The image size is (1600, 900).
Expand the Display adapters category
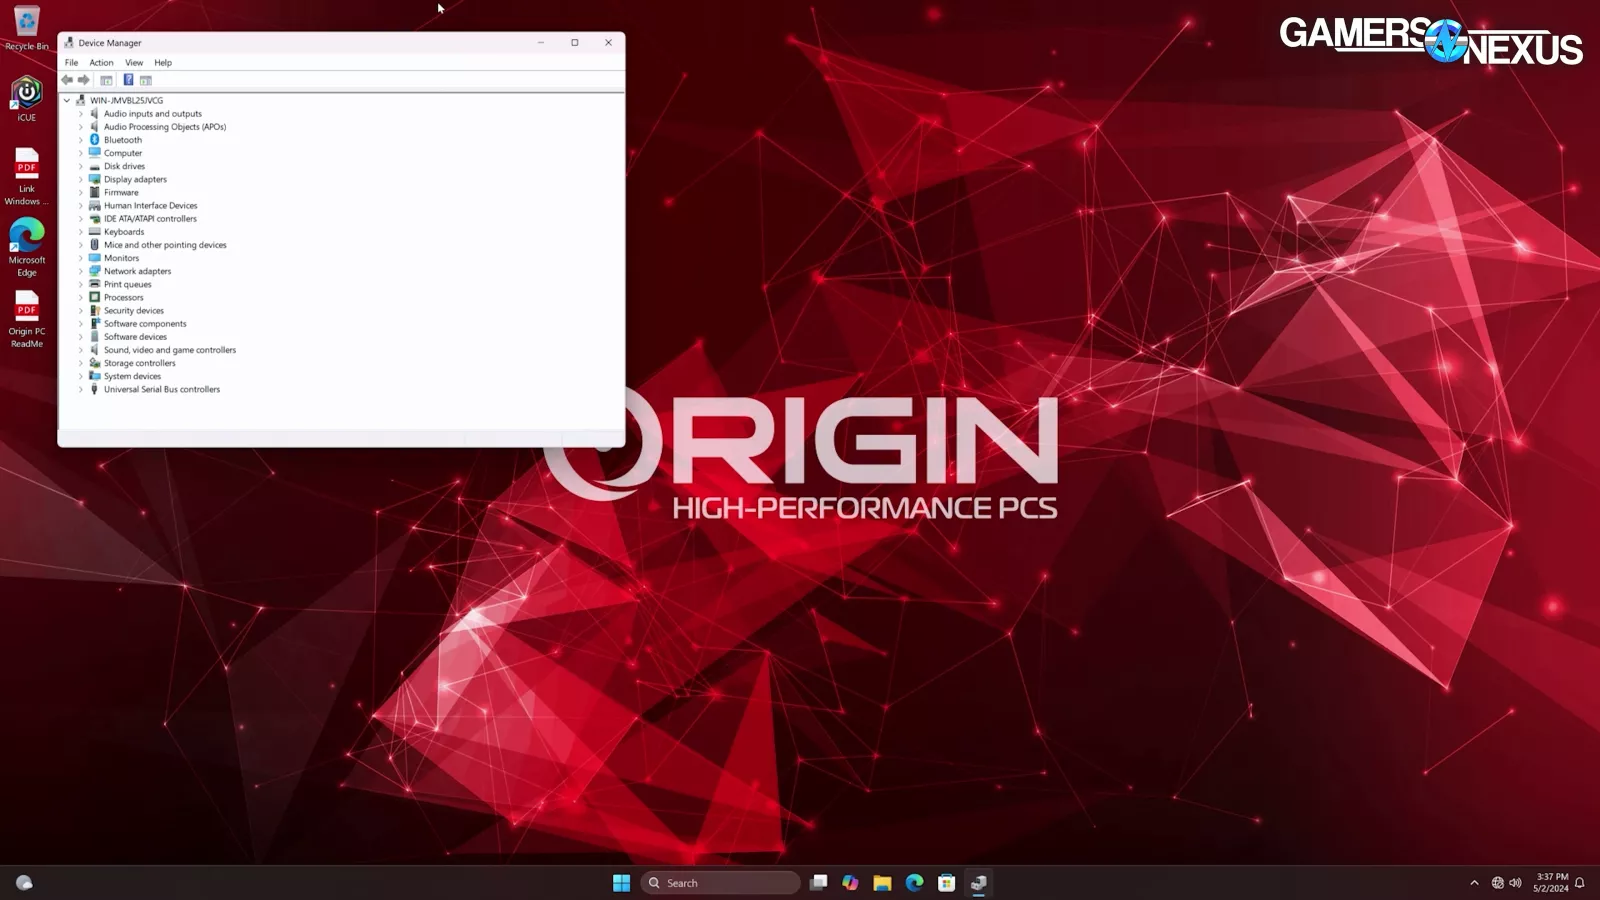(81, 180)
